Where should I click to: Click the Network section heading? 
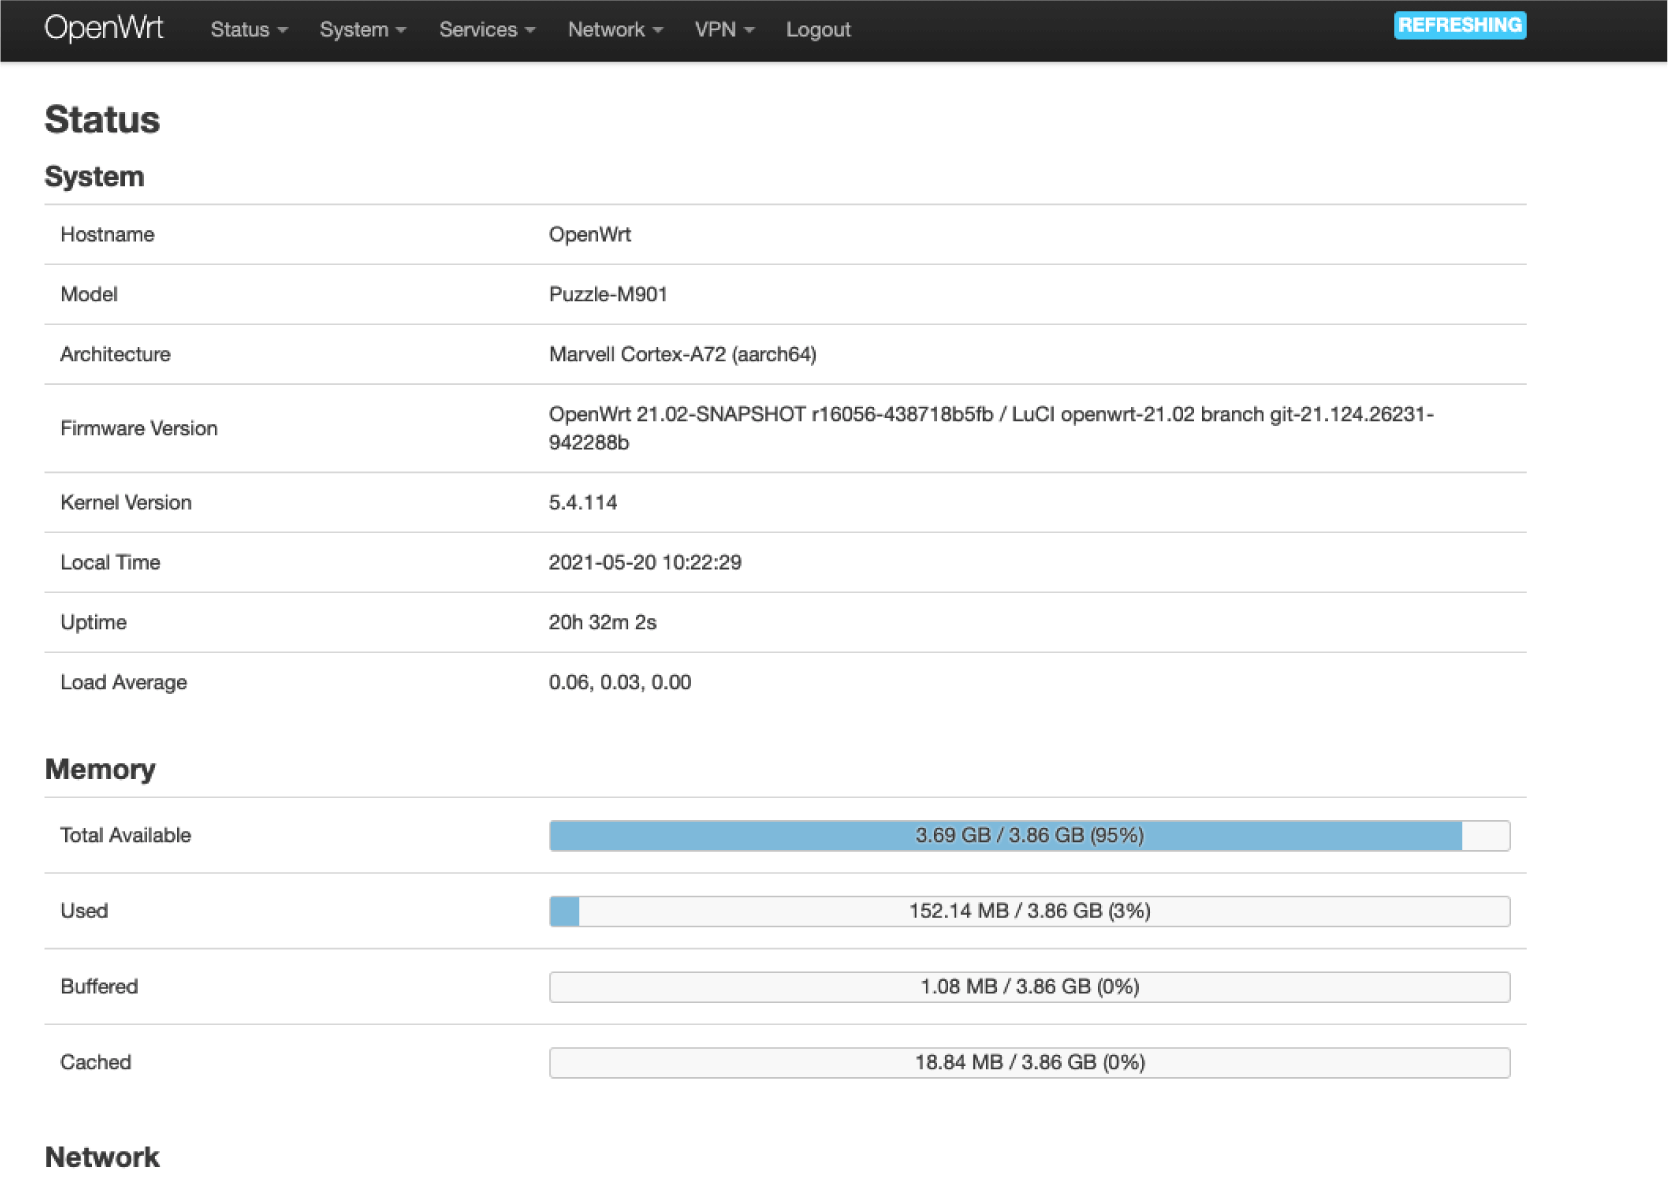point(102,1158)
